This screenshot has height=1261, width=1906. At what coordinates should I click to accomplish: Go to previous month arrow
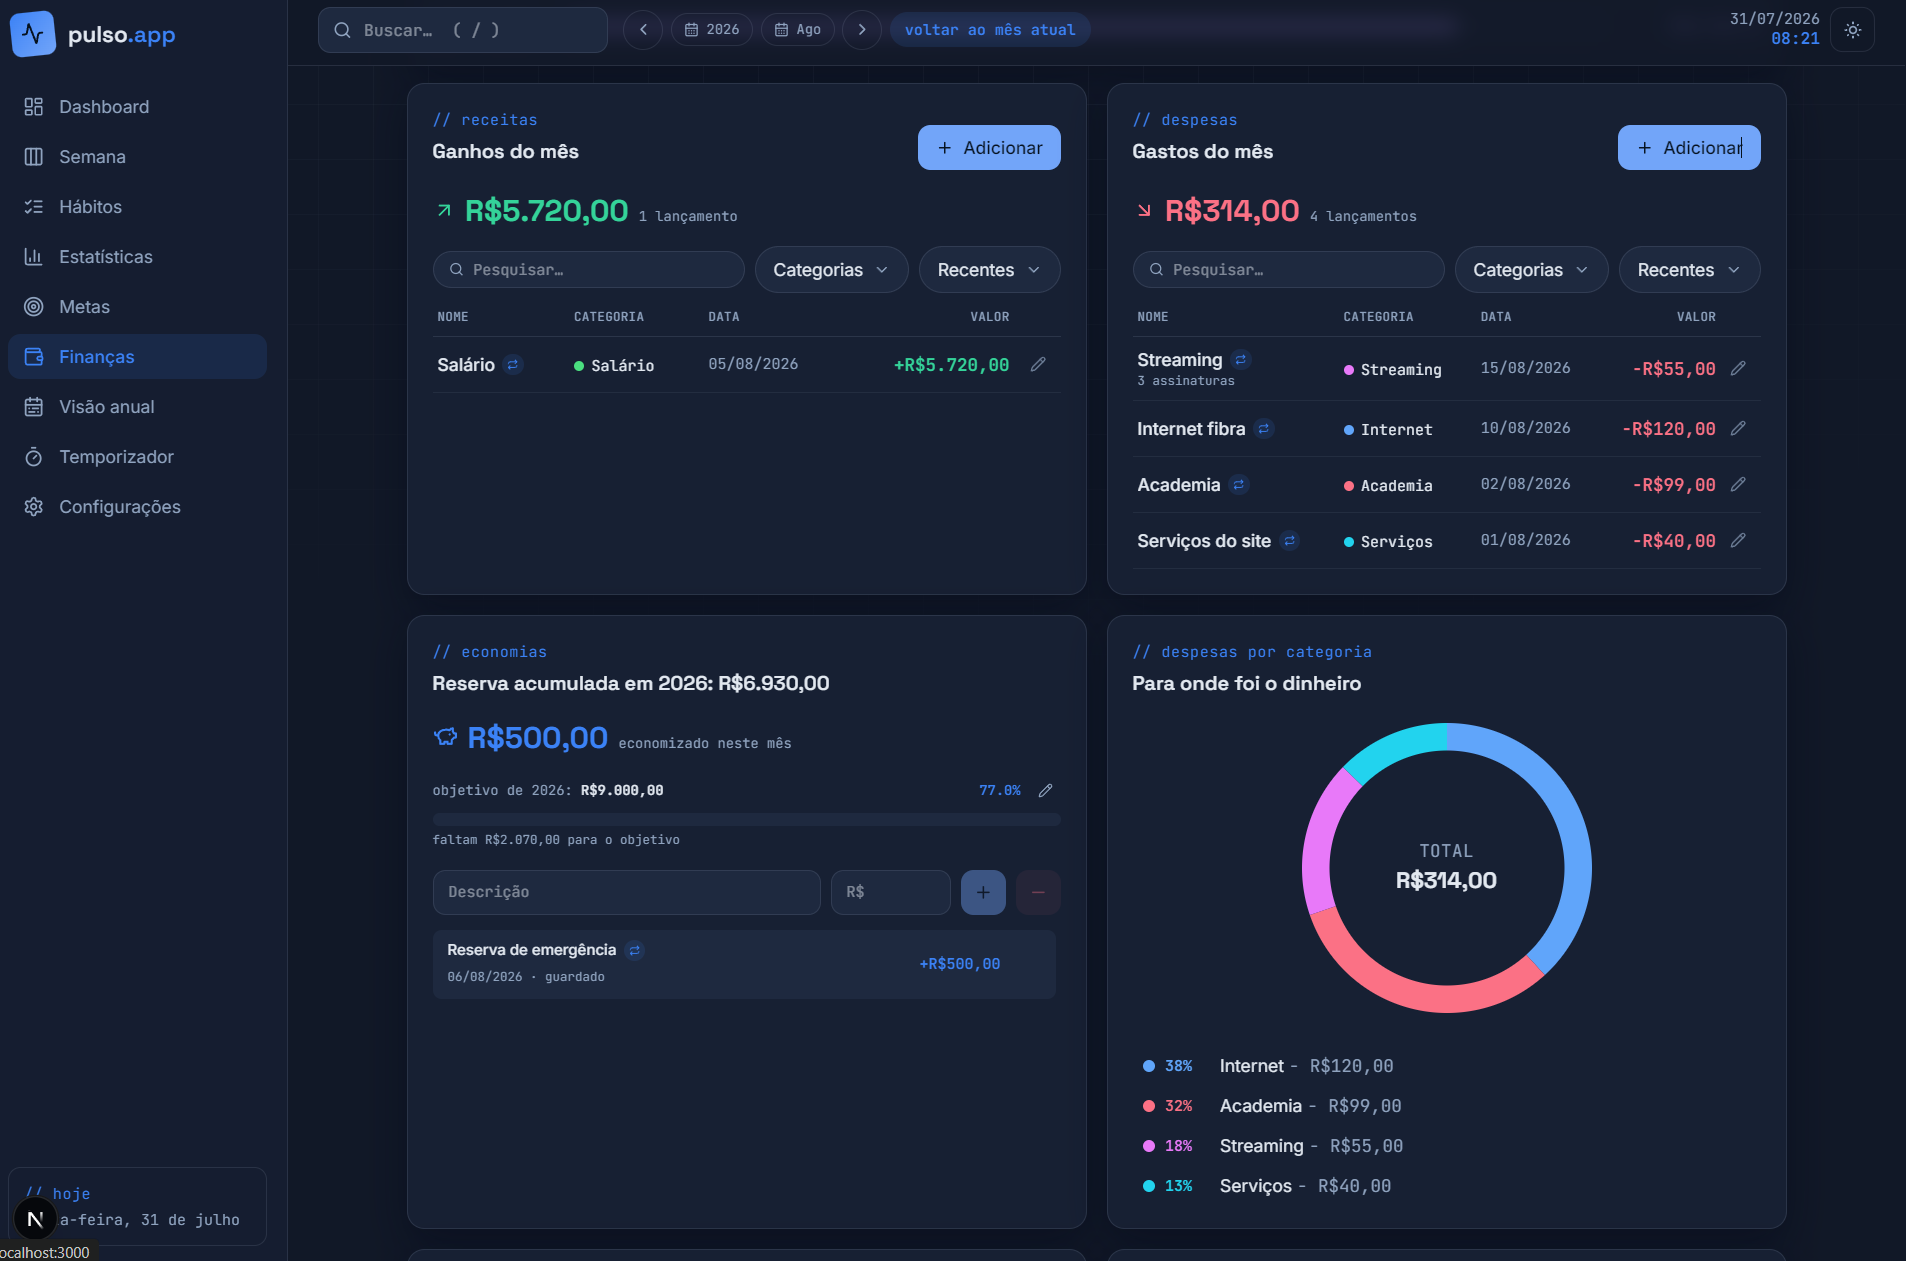643,30
